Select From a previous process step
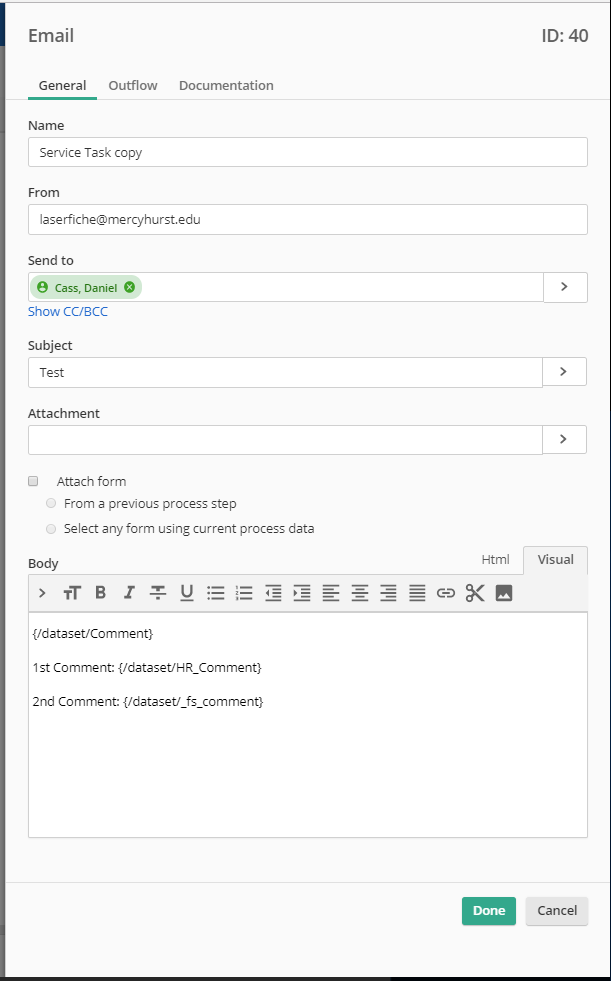Viewport: 611px width, 981px height. [51, 503]
